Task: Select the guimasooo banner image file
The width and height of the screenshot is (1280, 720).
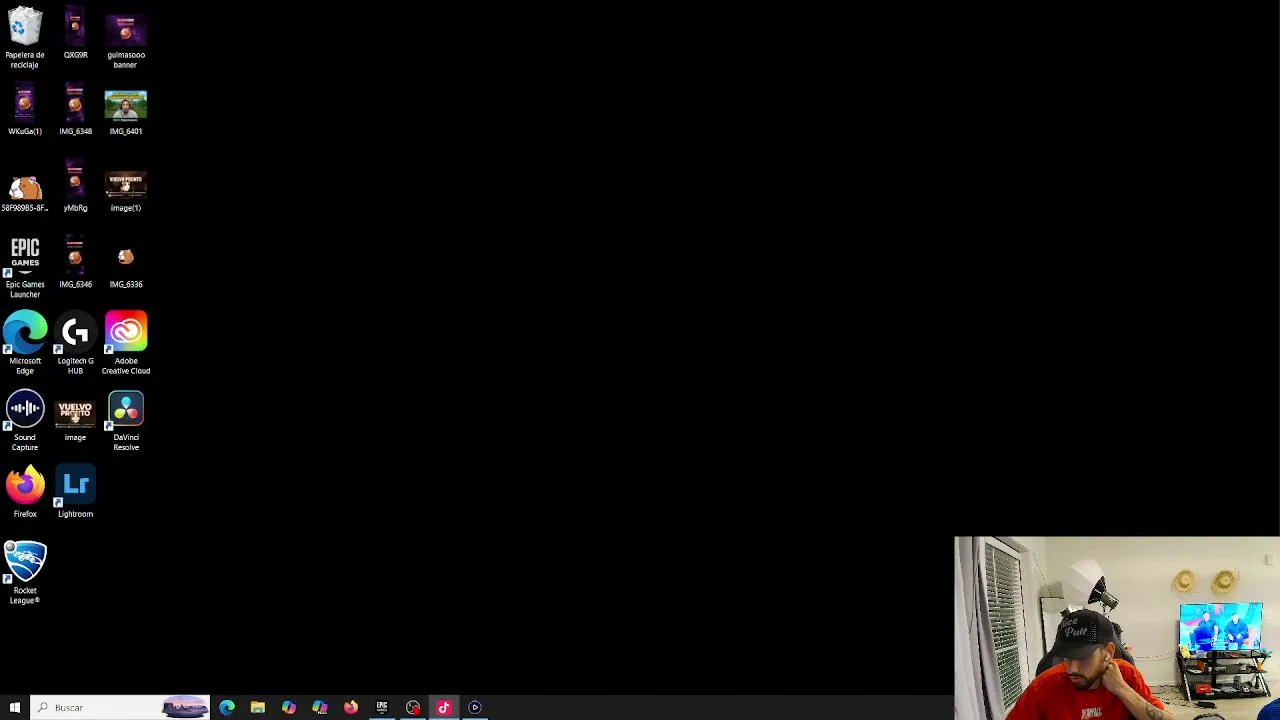Action: coord(126,39)
